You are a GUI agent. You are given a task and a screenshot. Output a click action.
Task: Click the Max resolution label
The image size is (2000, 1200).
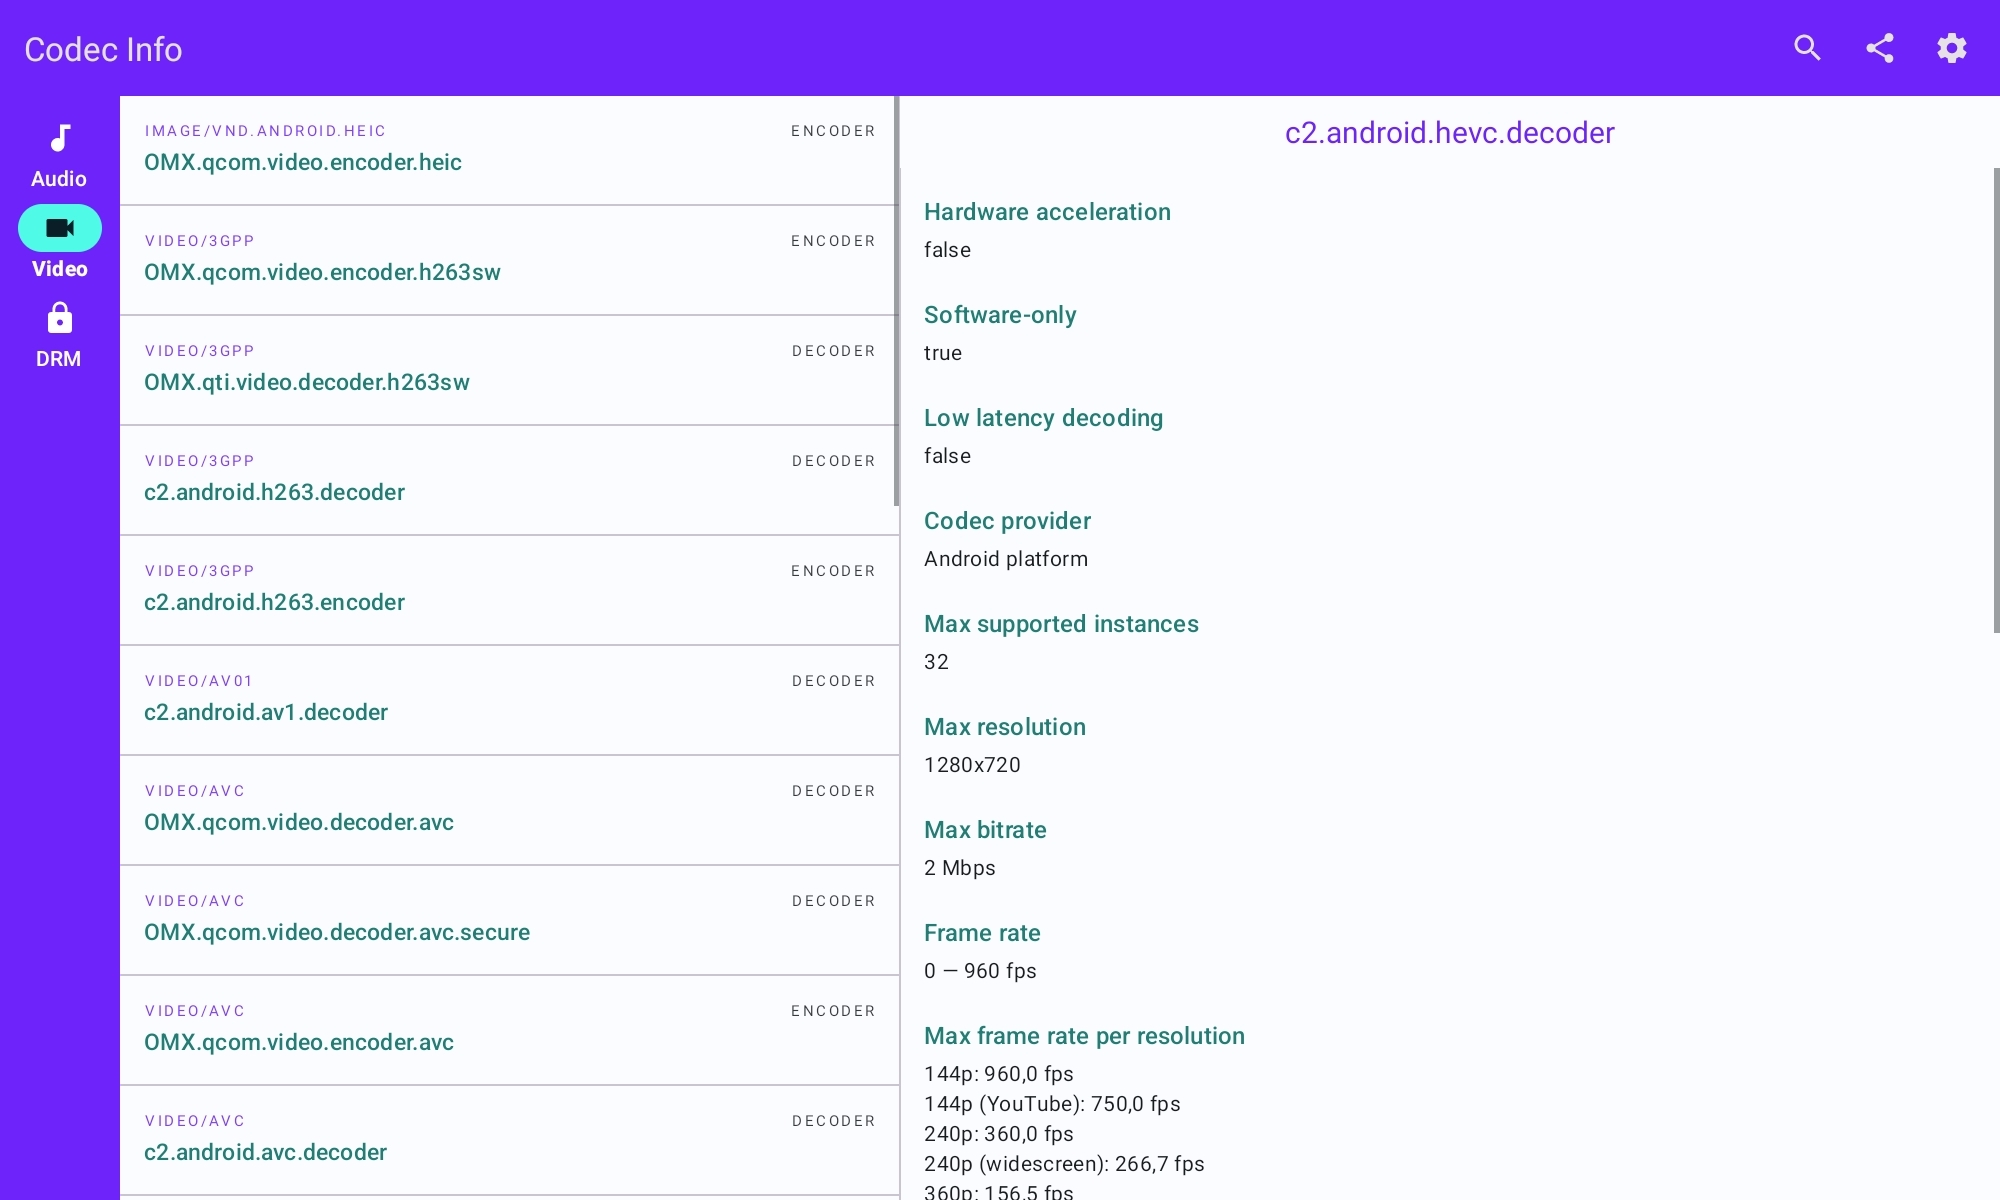tap(1005, 727)
